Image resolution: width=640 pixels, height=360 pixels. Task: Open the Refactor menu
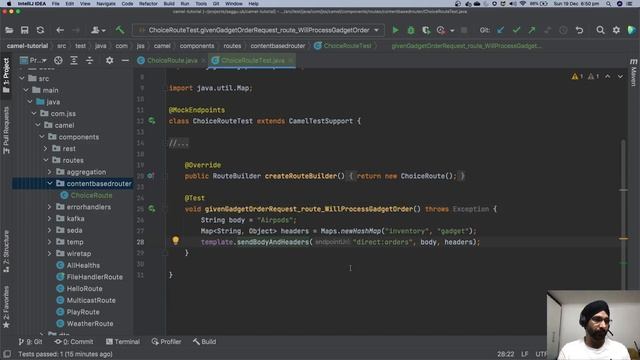pyautogui.click(x=148, y=4)
